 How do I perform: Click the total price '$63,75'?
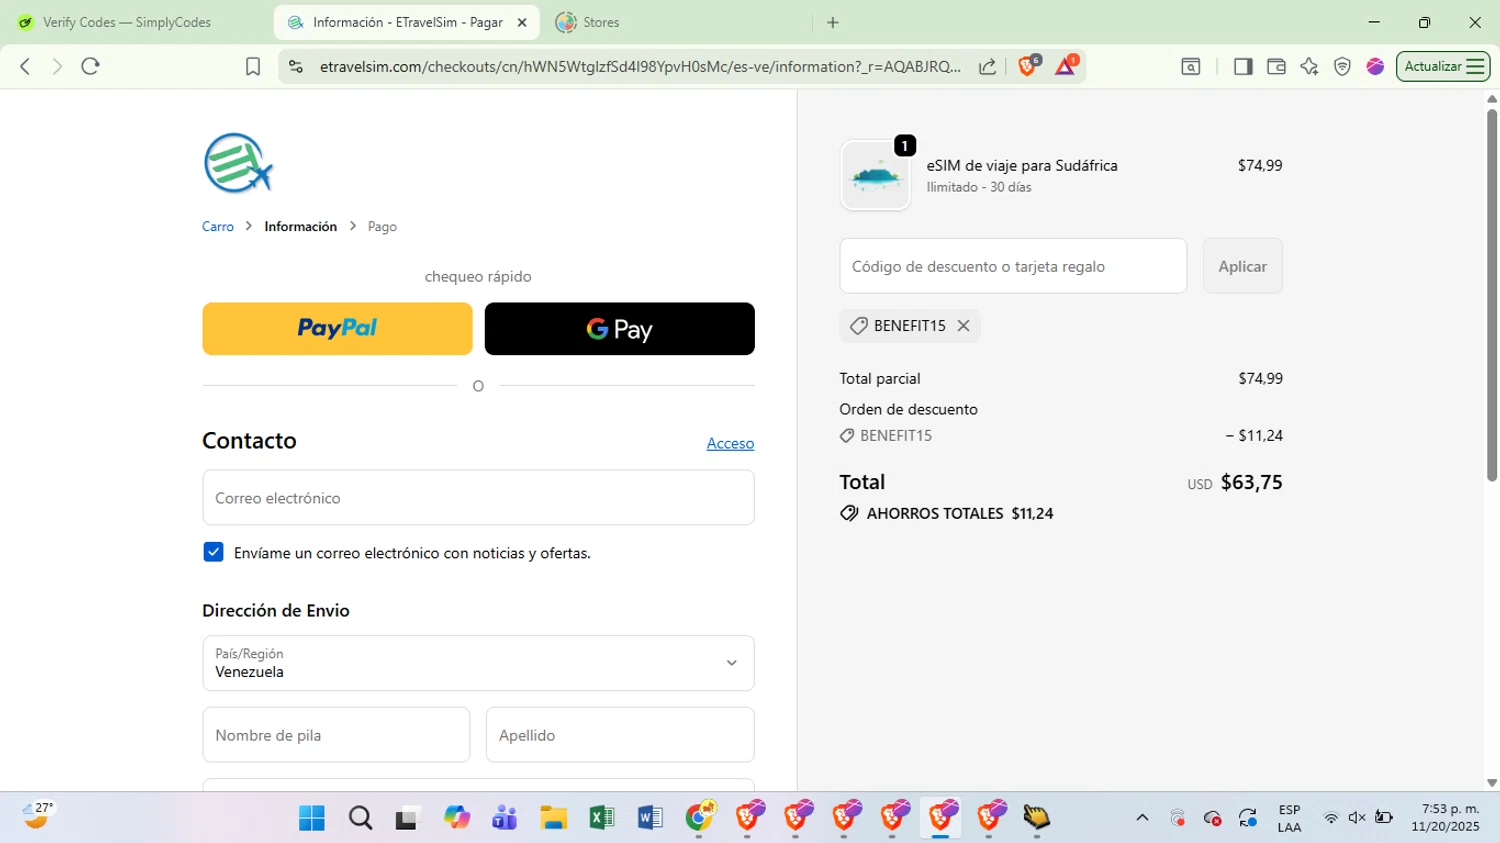click(1251, 482)
